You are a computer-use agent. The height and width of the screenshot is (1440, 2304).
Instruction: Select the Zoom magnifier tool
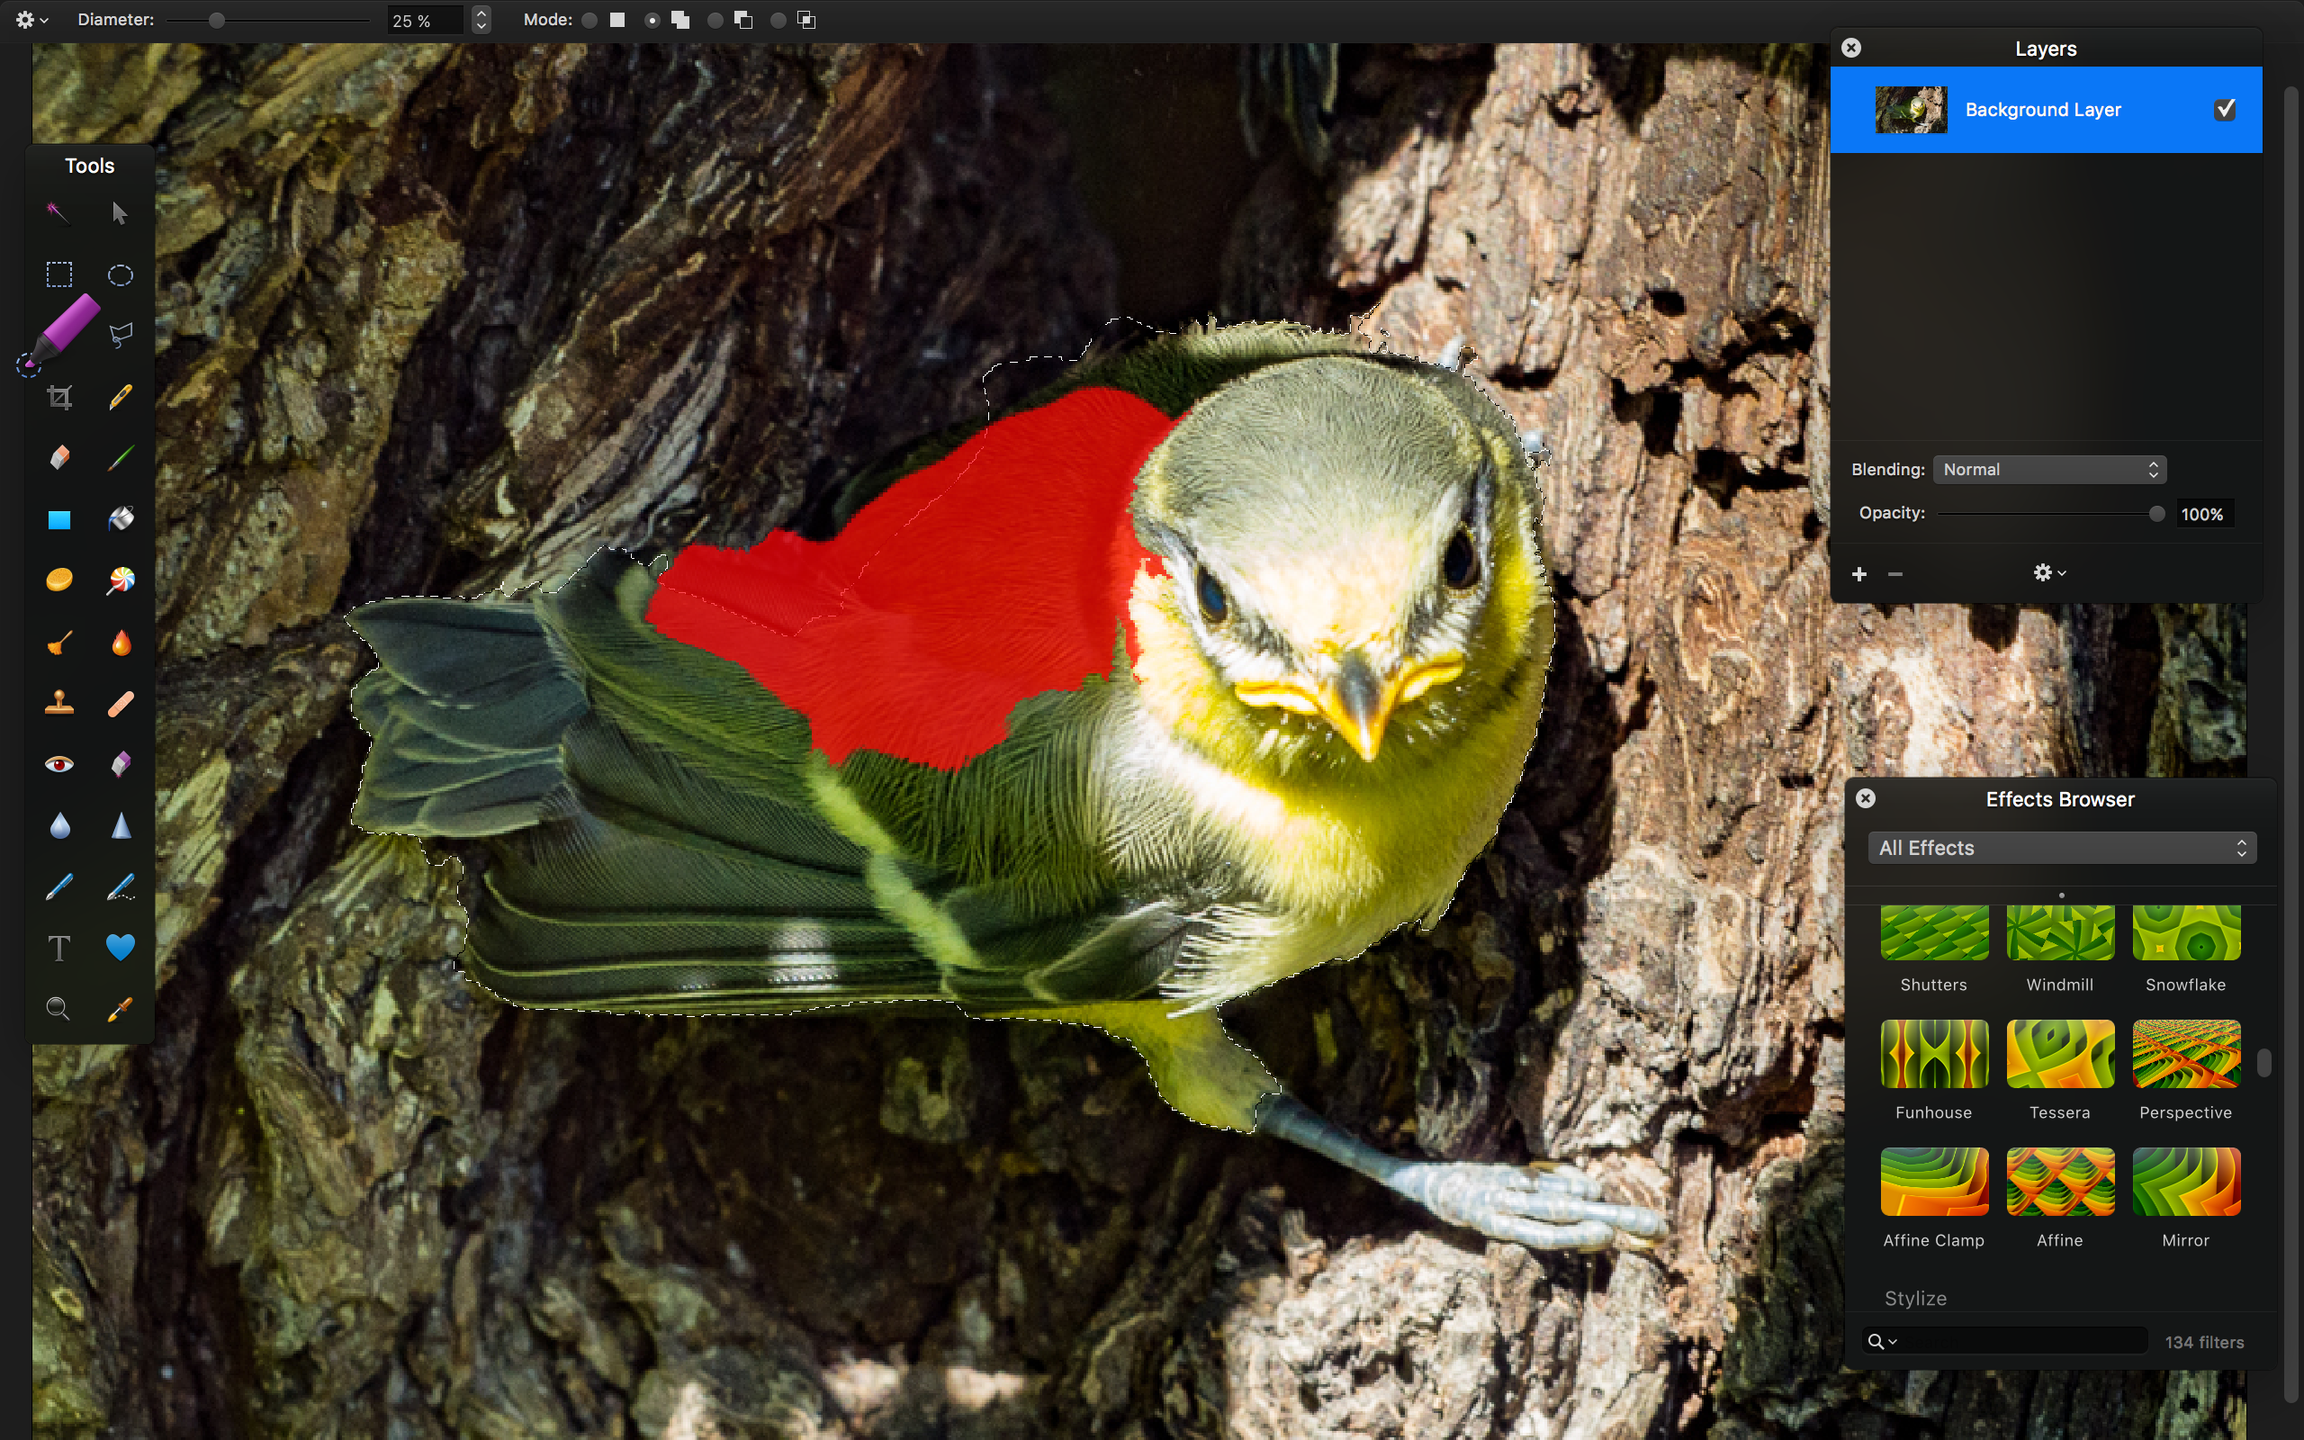point(59,1009)
